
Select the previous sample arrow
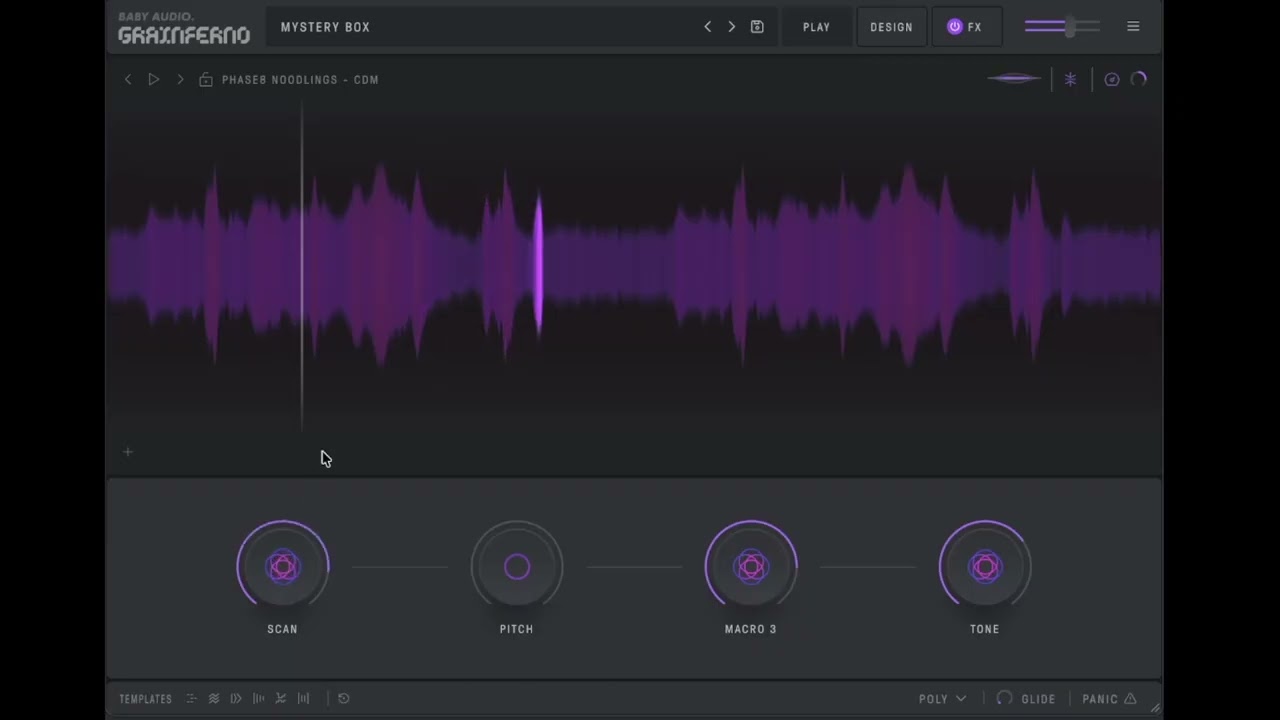tap(128, 79)
